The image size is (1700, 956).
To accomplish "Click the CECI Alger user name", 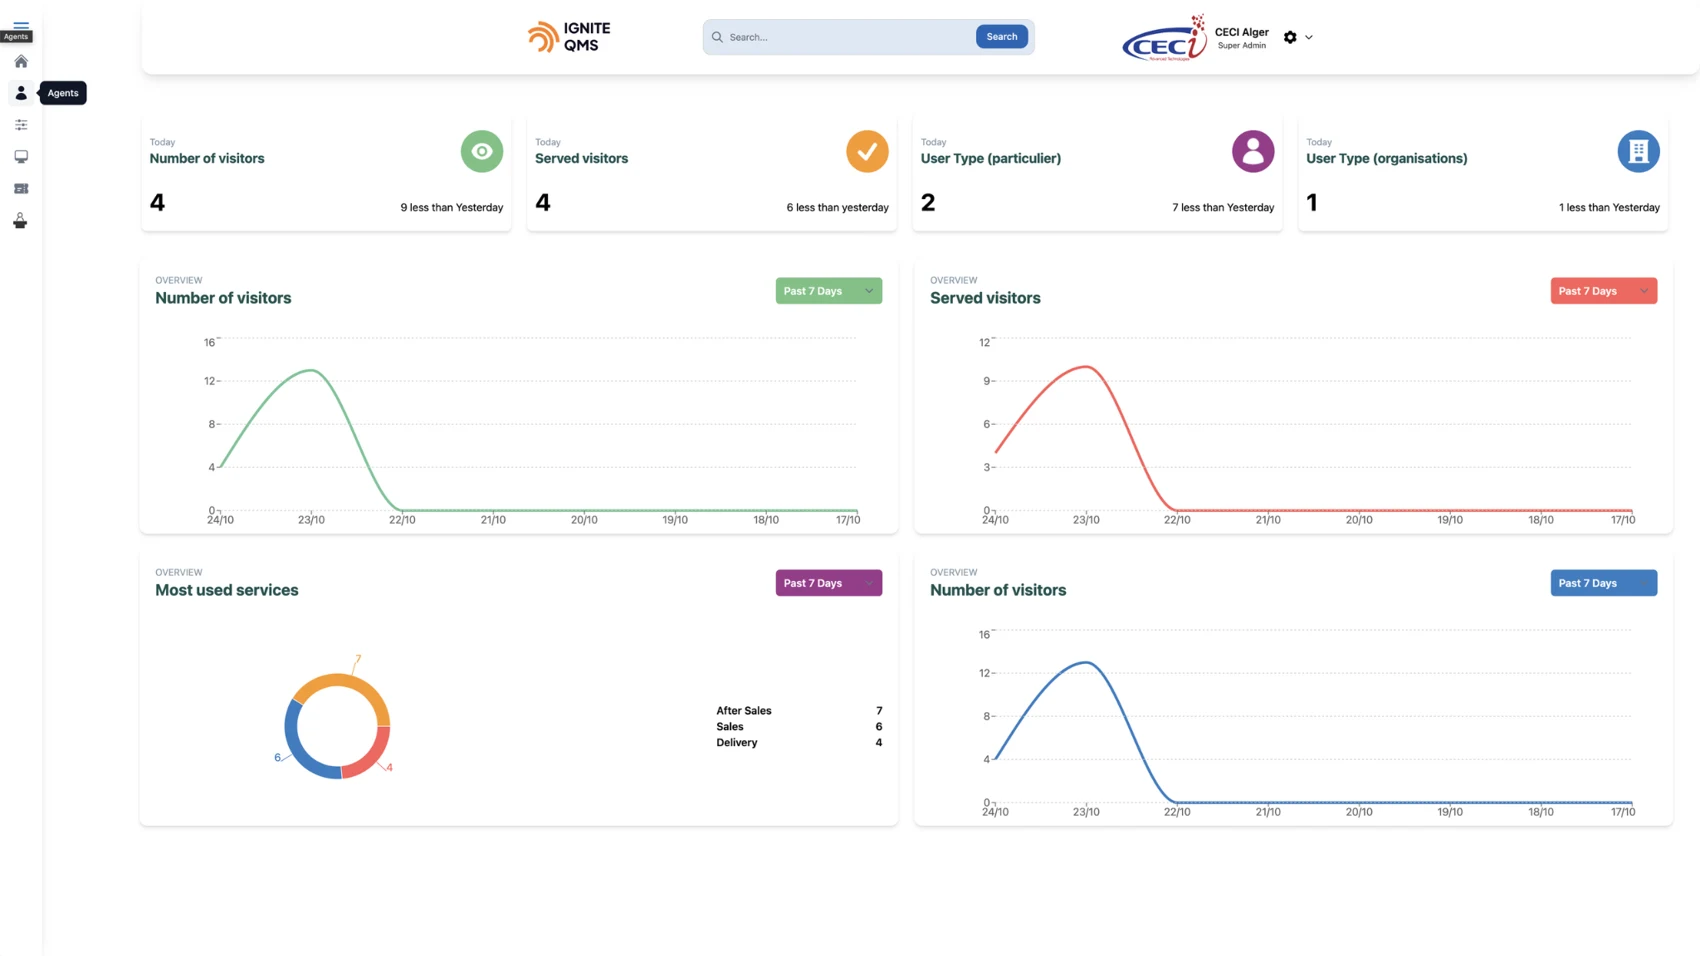I will (1241, 32).
